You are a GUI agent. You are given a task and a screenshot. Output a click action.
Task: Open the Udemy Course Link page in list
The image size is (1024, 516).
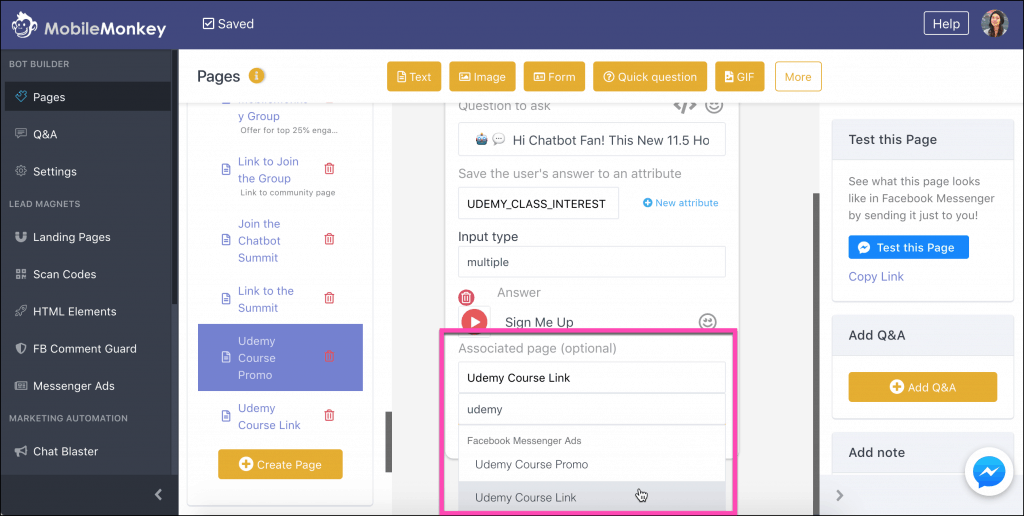point(269,417)
